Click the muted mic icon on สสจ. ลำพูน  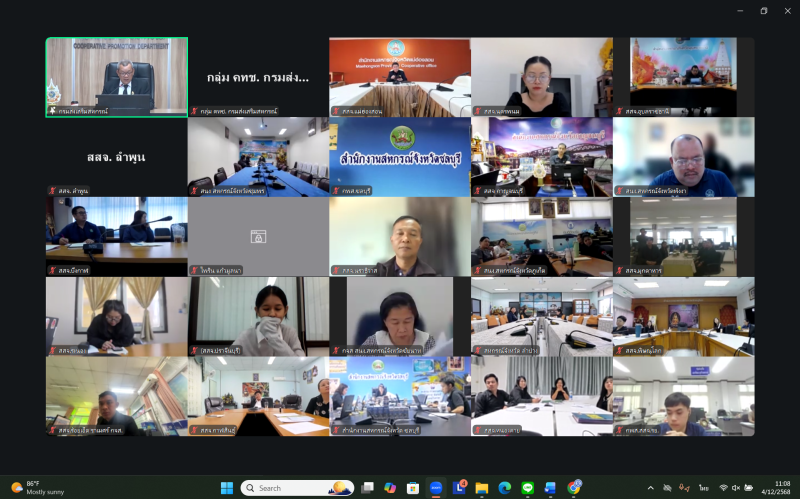52,191
